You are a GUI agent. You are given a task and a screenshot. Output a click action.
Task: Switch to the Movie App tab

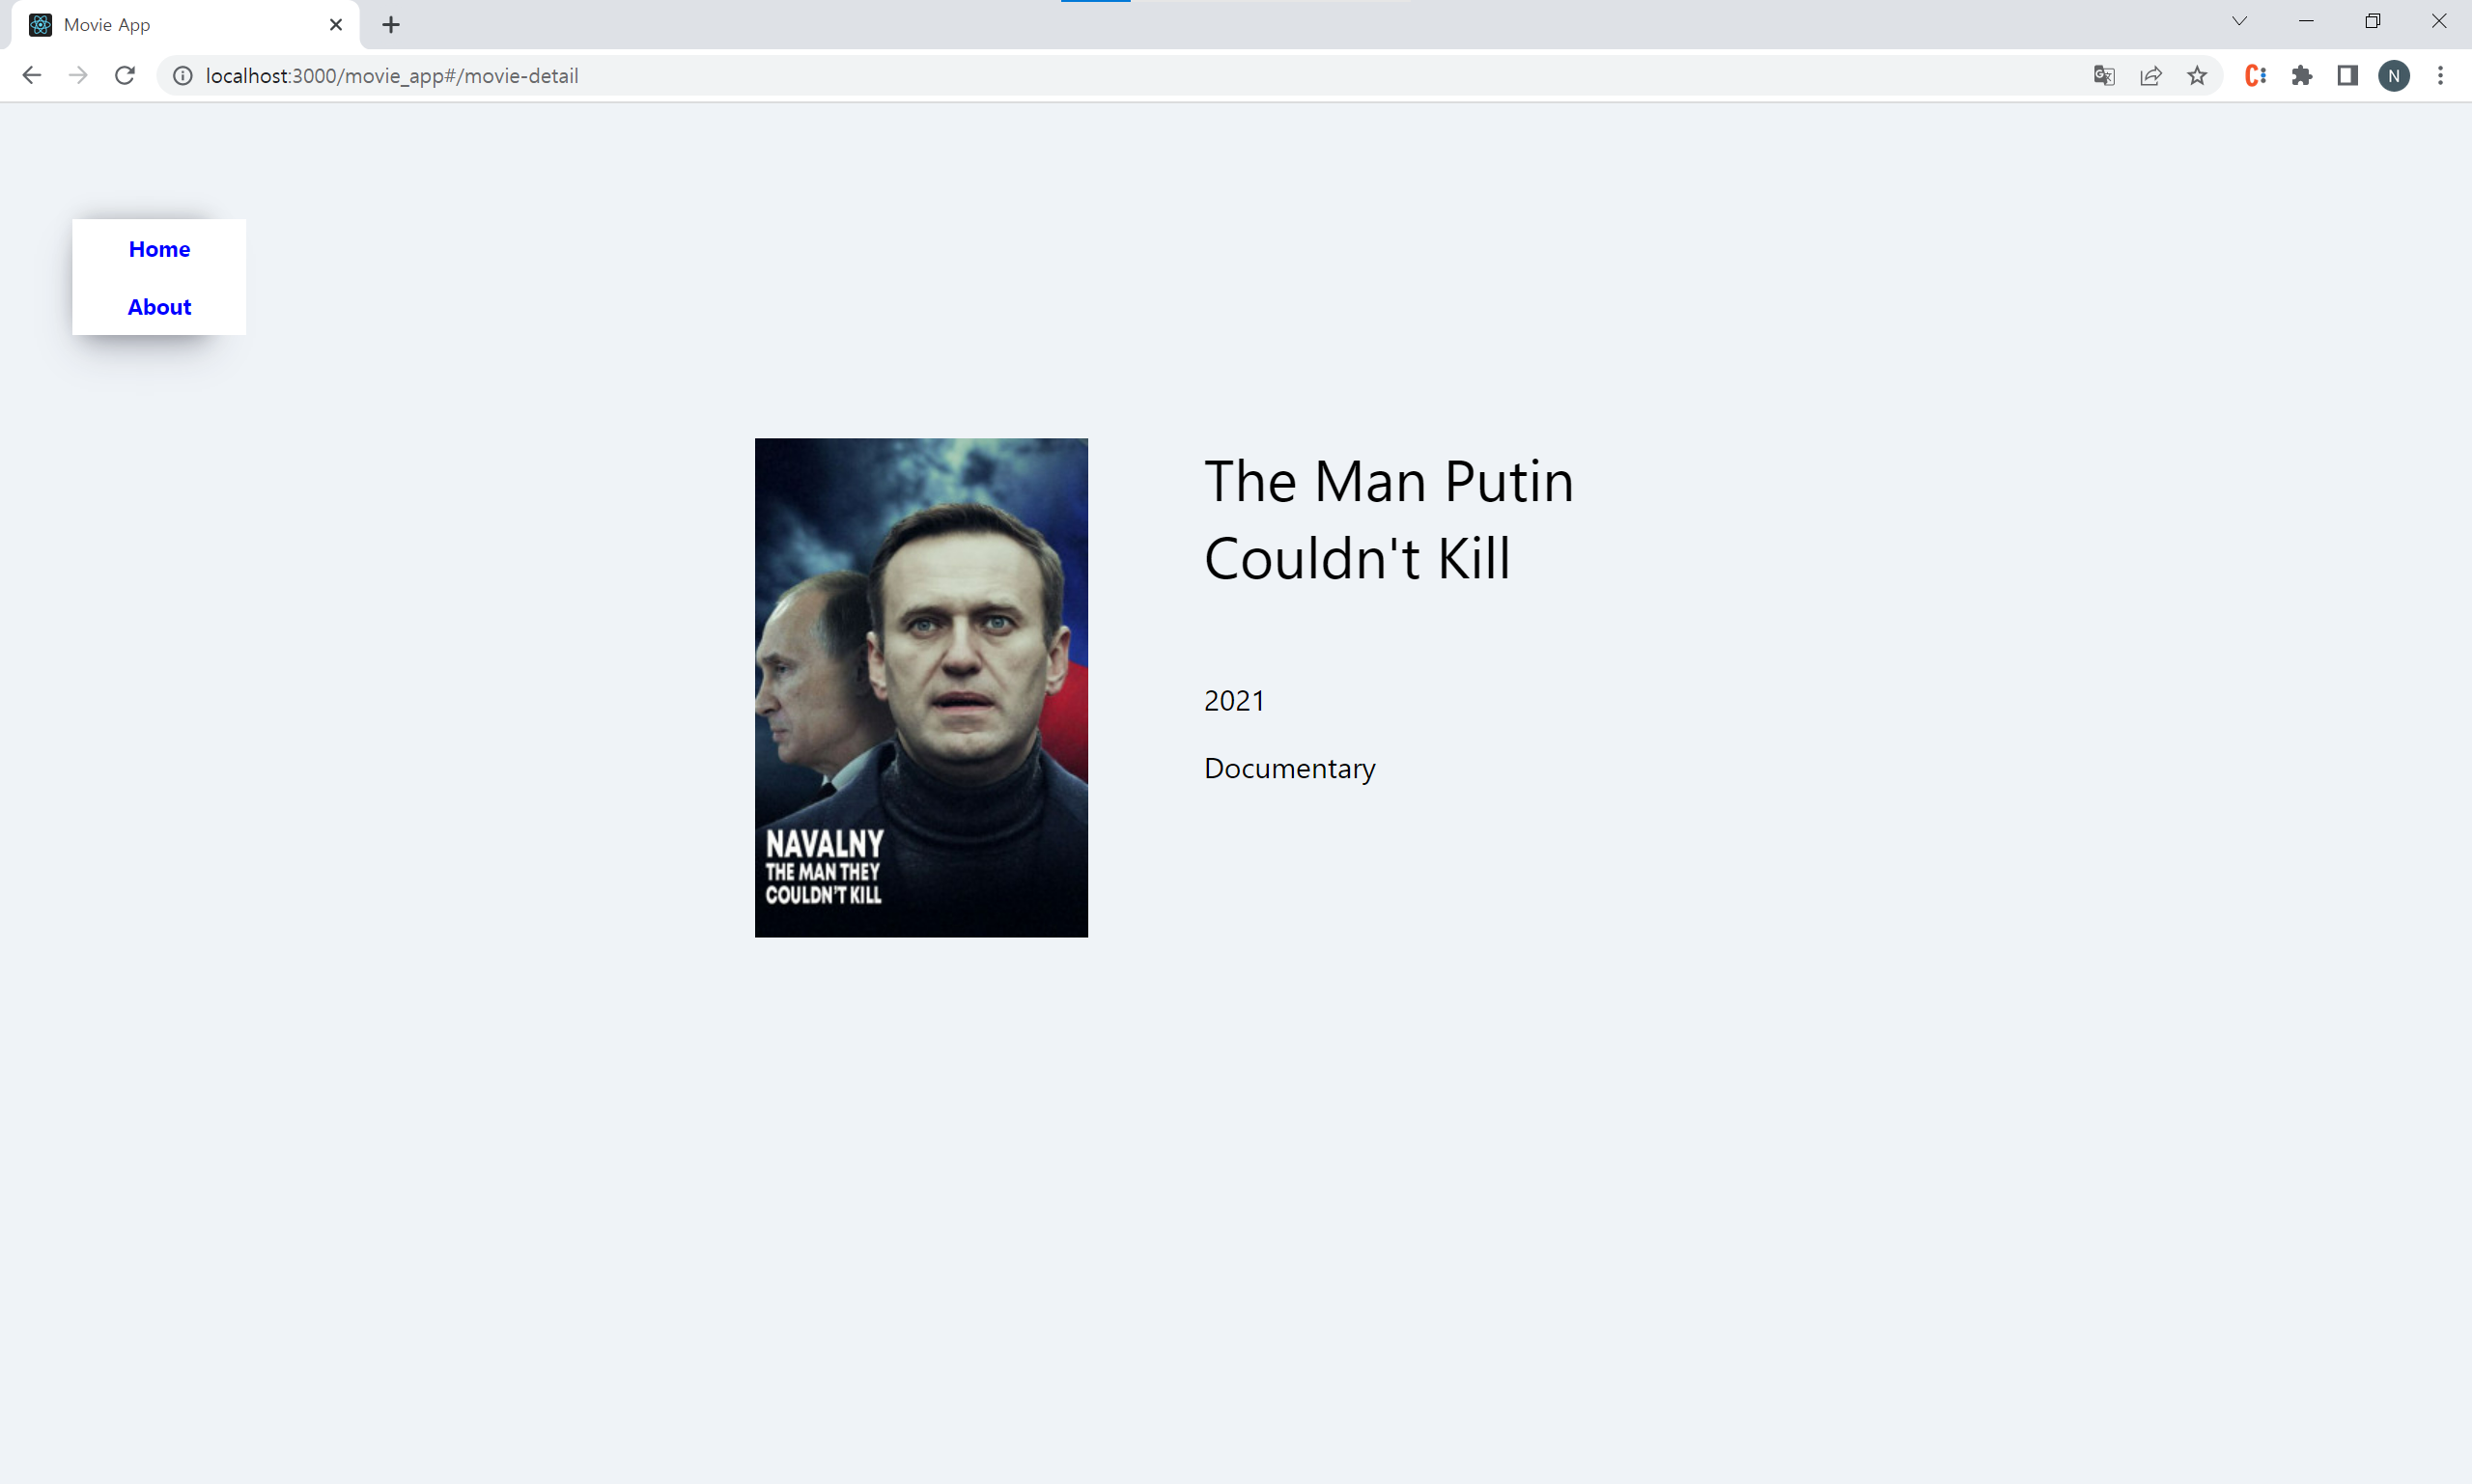160,24
